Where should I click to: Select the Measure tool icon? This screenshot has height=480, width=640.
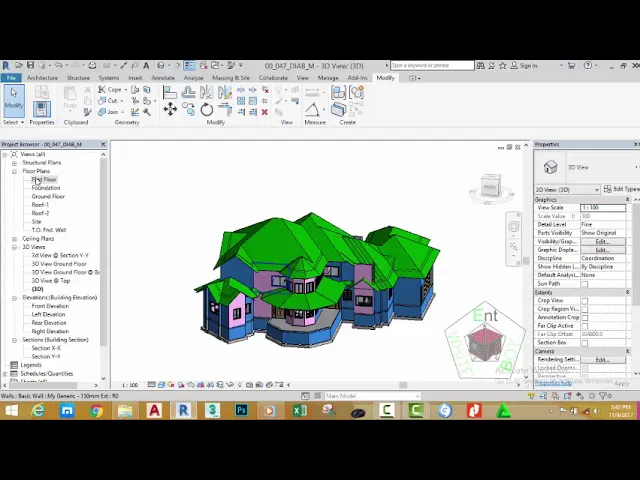[312, 109]
